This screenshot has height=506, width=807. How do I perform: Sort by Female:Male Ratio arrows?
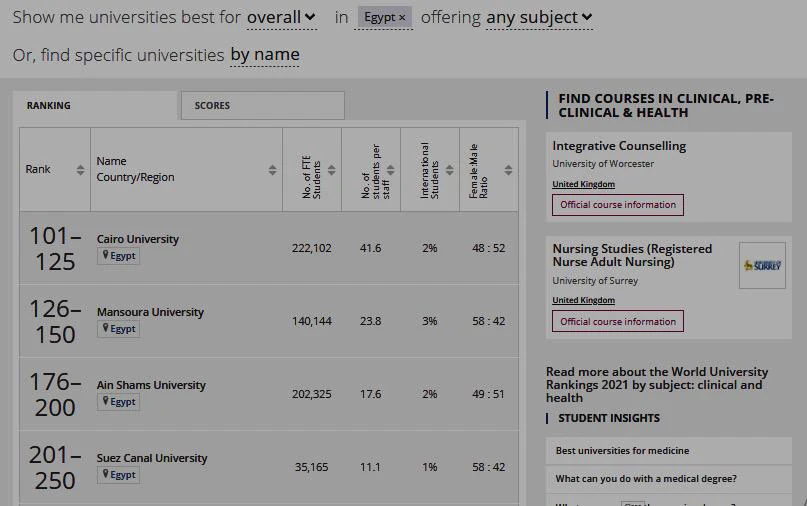tap(508, 170)
